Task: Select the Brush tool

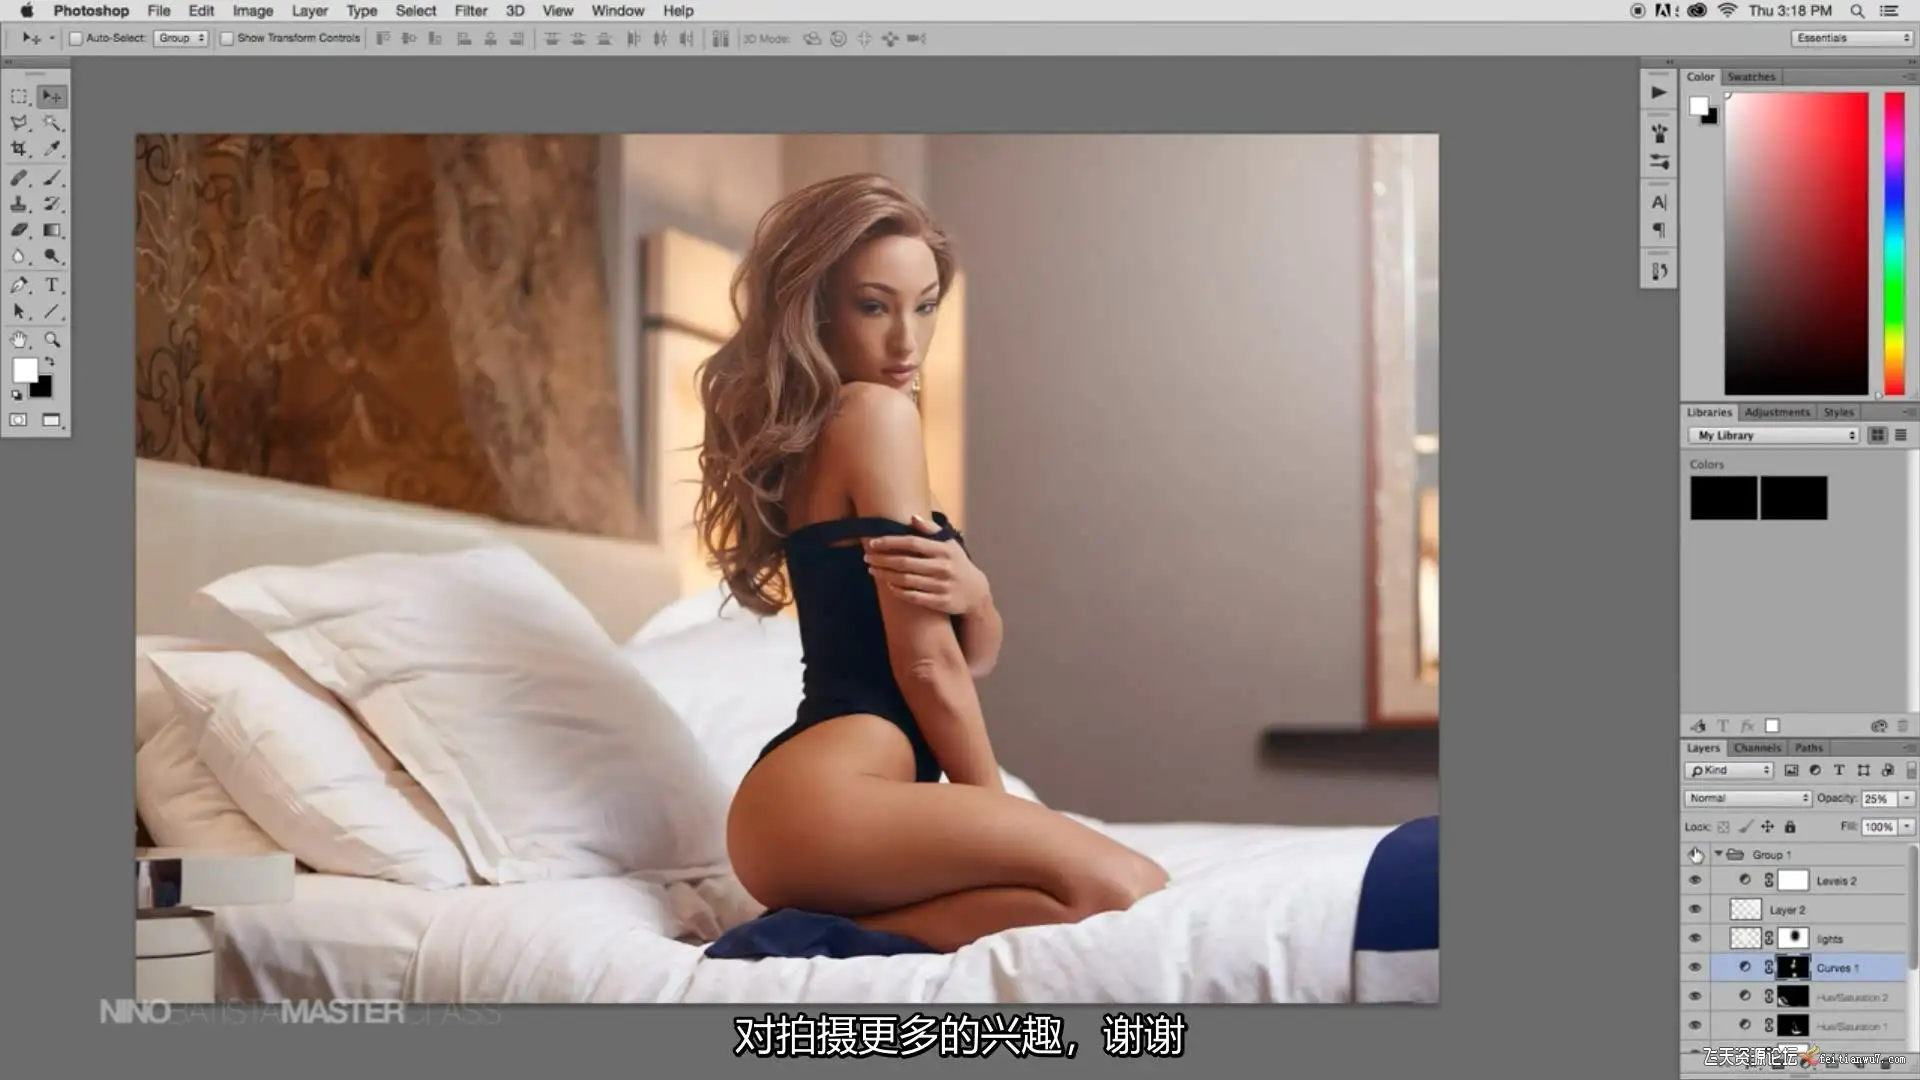Action: pos(52,178)
